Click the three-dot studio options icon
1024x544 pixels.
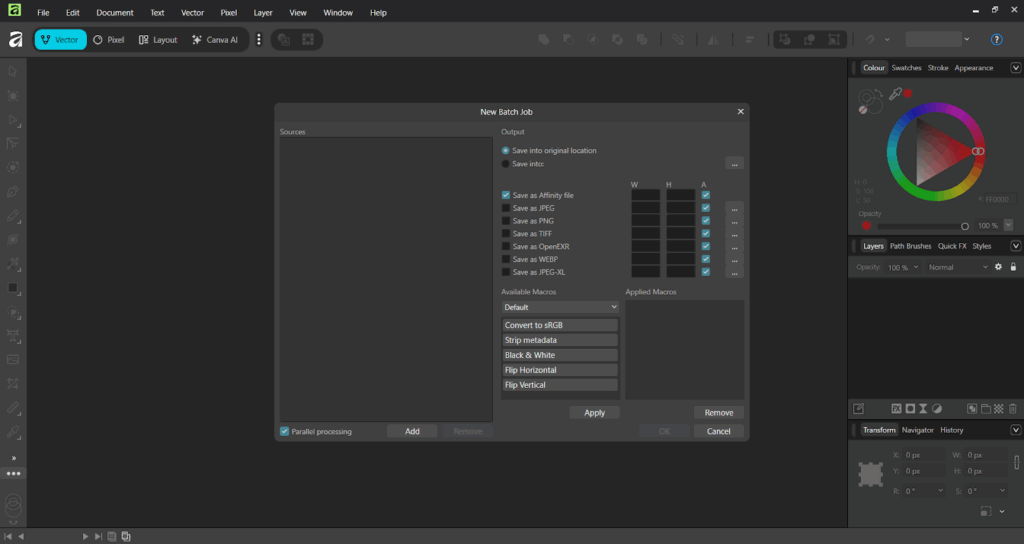click(259, 40)
